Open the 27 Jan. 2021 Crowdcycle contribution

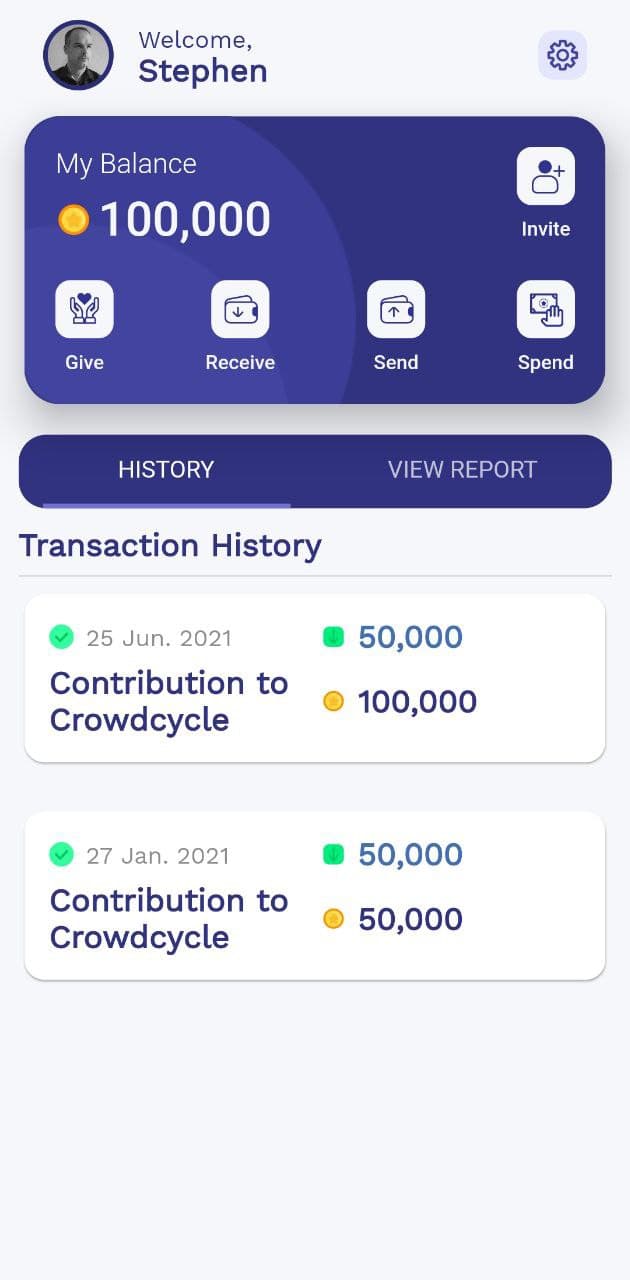pos(170,919)
